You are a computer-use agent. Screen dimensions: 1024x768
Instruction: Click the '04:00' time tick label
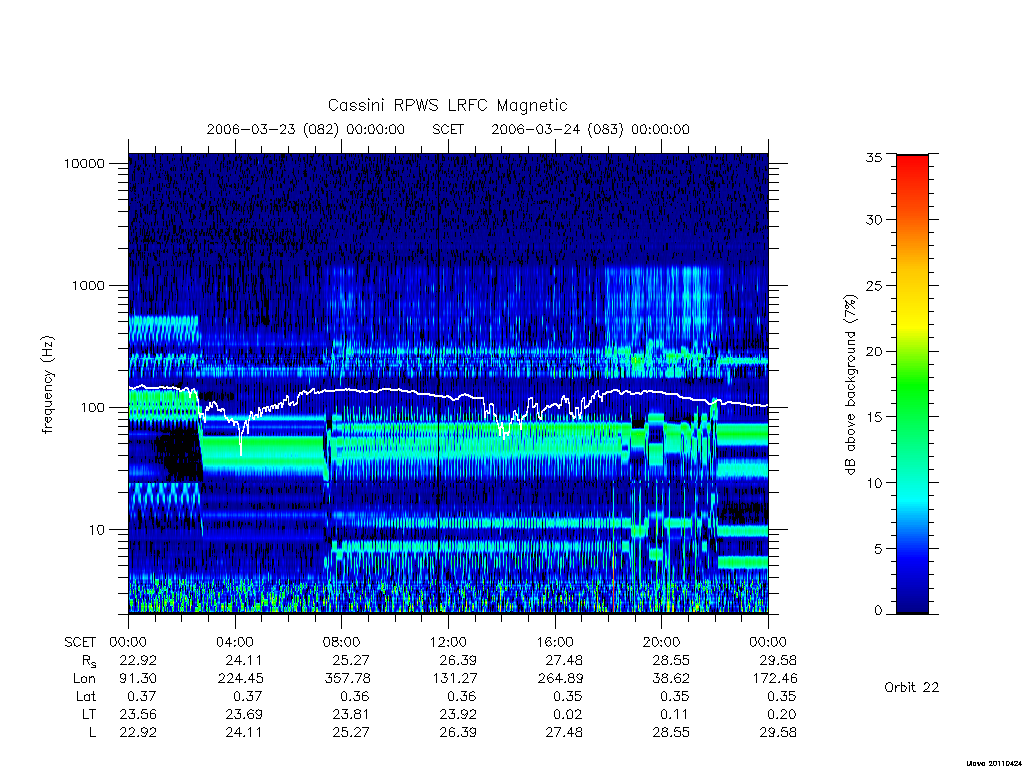[235, 642]
